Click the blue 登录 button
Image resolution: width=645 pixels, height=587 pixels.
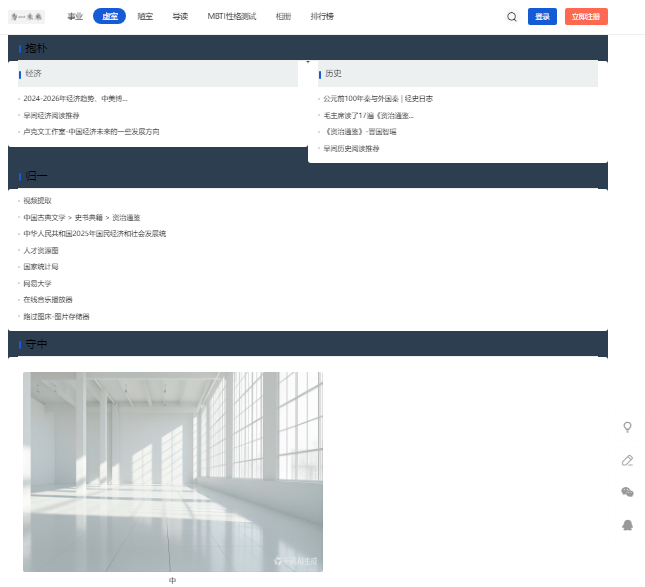click(x=542, y=16)
